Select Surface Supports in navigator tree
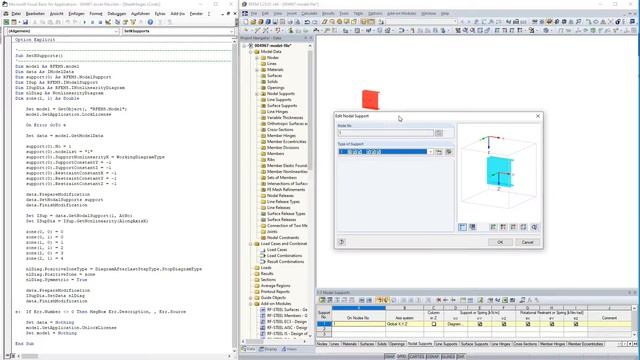 (x=282, y=106)
